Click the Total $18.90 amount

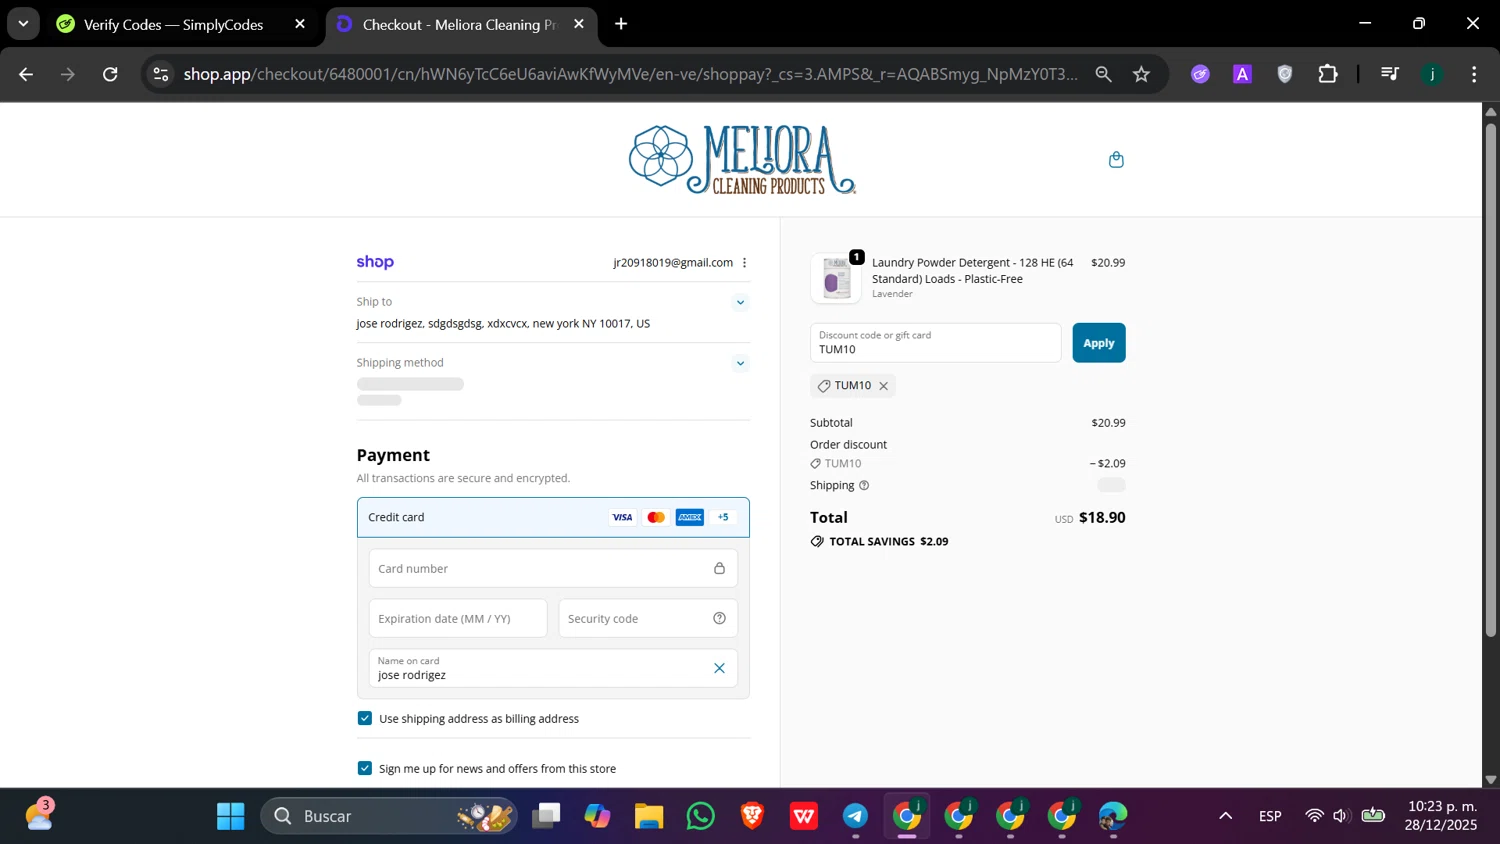coord(1102,517)
